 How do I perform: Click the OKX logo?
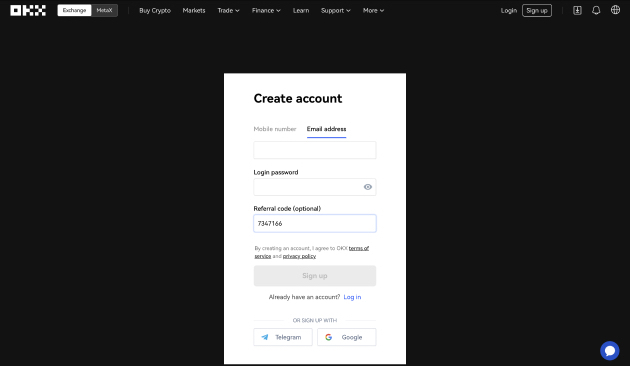28,10
